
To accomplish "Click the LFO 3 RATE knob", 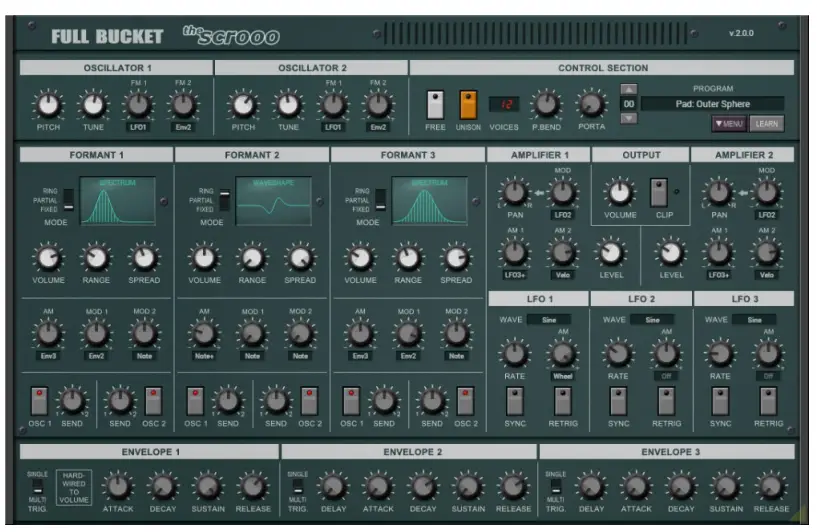I will [720, 354].
